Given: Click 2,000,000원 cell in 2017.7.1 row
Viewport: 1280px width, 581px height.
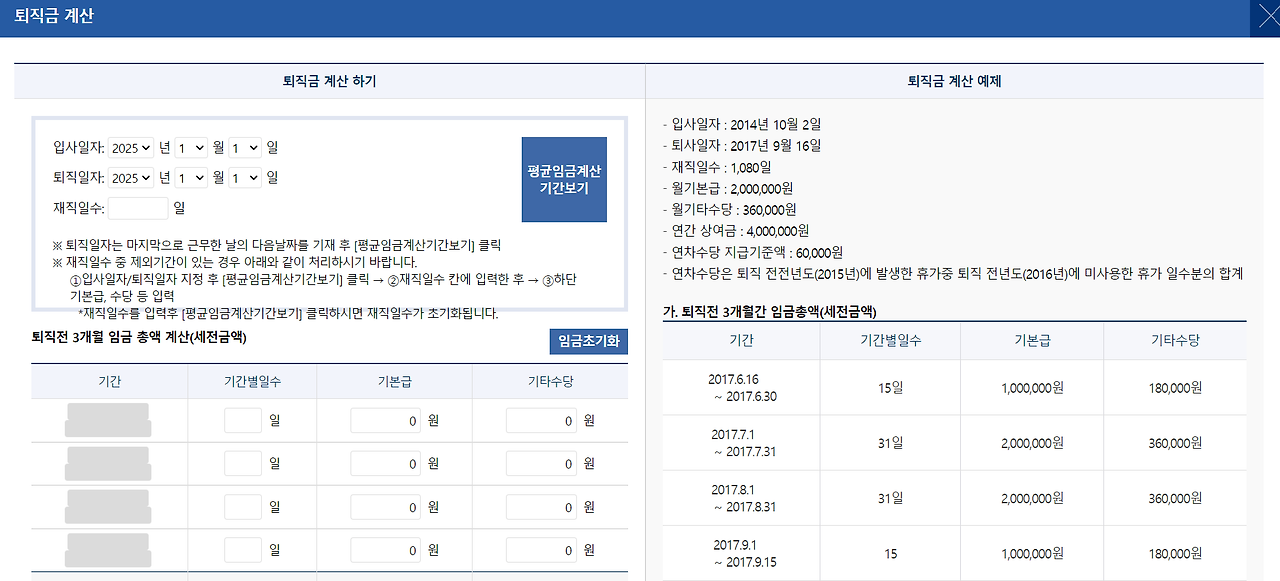Looking at the screenshot, I should click(x=1032, y=443).
